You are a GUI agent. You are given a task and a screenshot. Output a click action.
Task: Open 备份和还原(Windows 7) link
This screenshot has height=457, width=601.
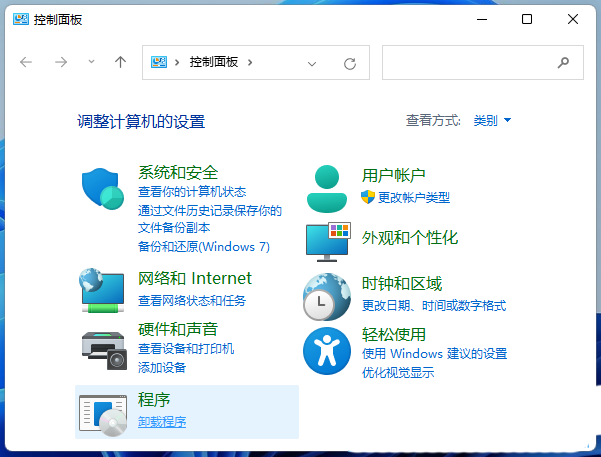204,246
